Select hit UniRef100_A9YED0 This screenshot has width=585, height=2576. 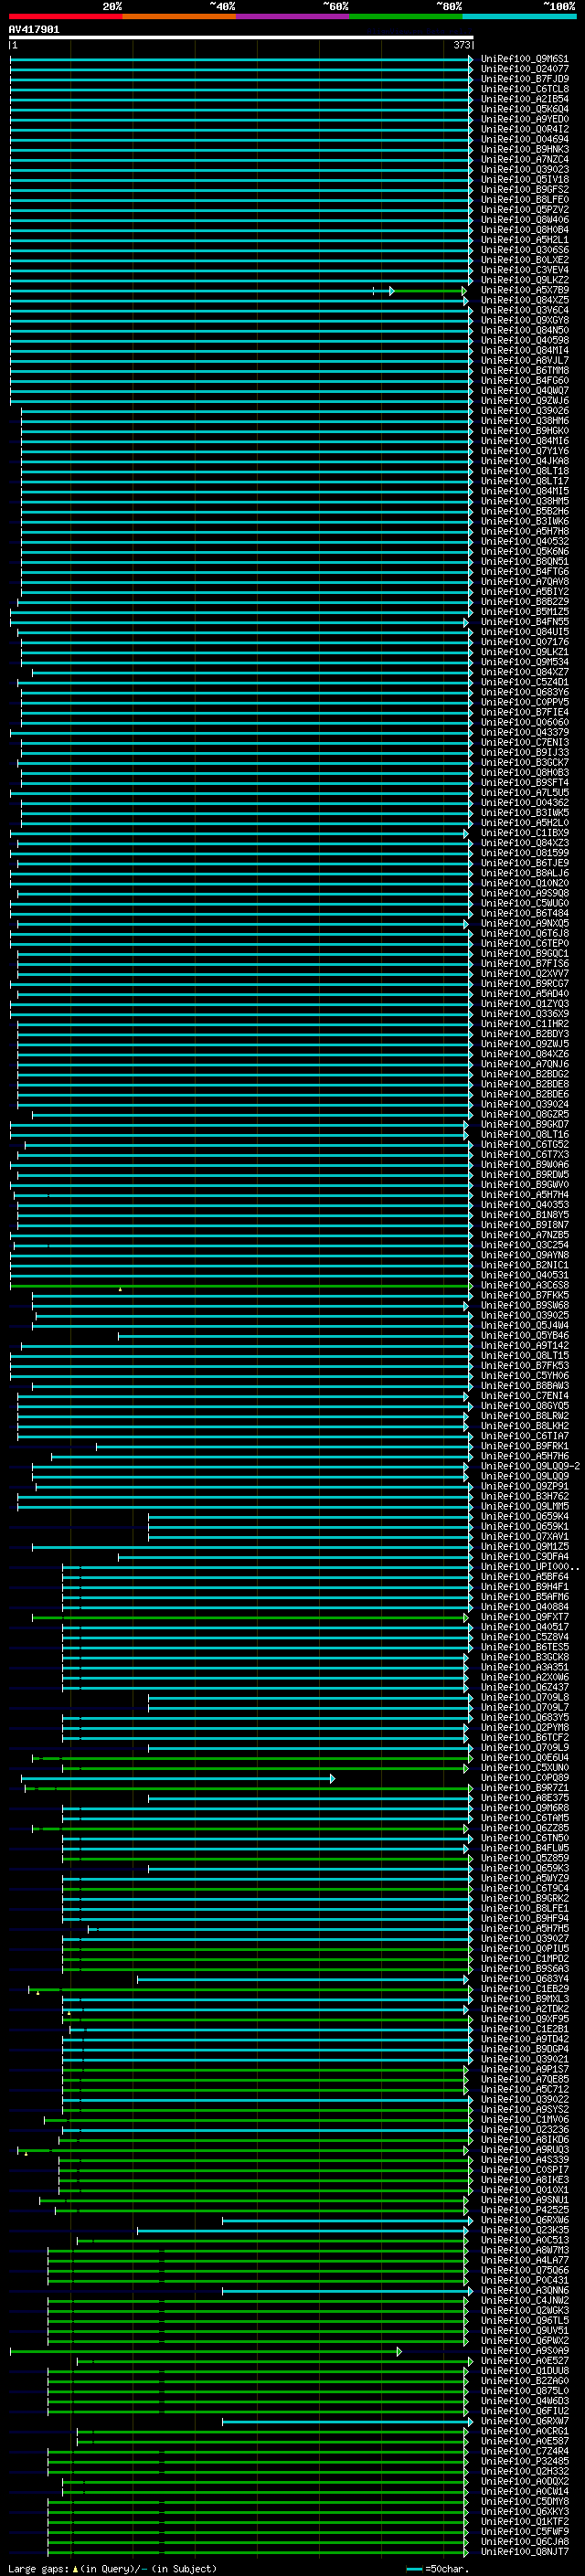pyautogui.click(x=524, y=119)
